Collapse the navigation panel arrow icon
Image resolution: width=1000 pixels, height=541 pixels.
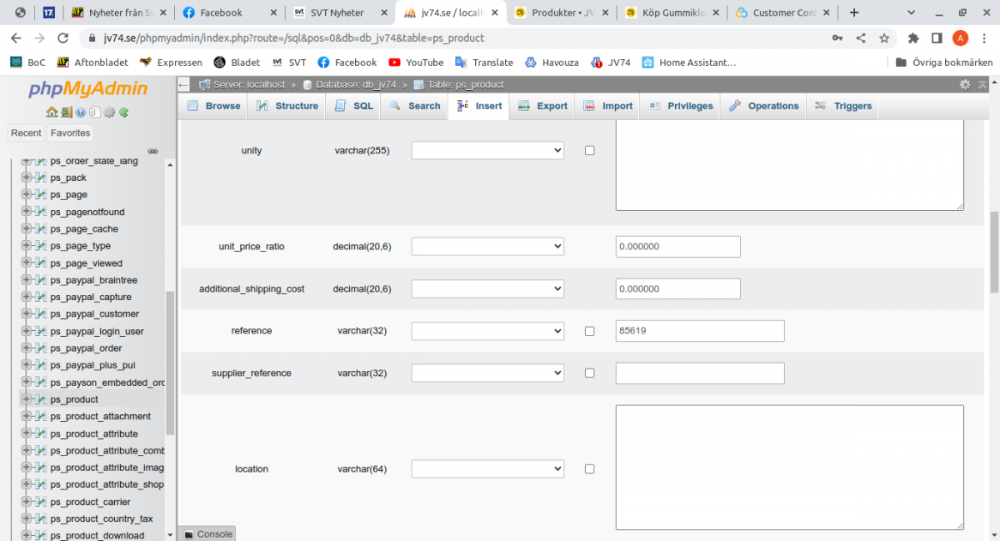click(184, 84)
